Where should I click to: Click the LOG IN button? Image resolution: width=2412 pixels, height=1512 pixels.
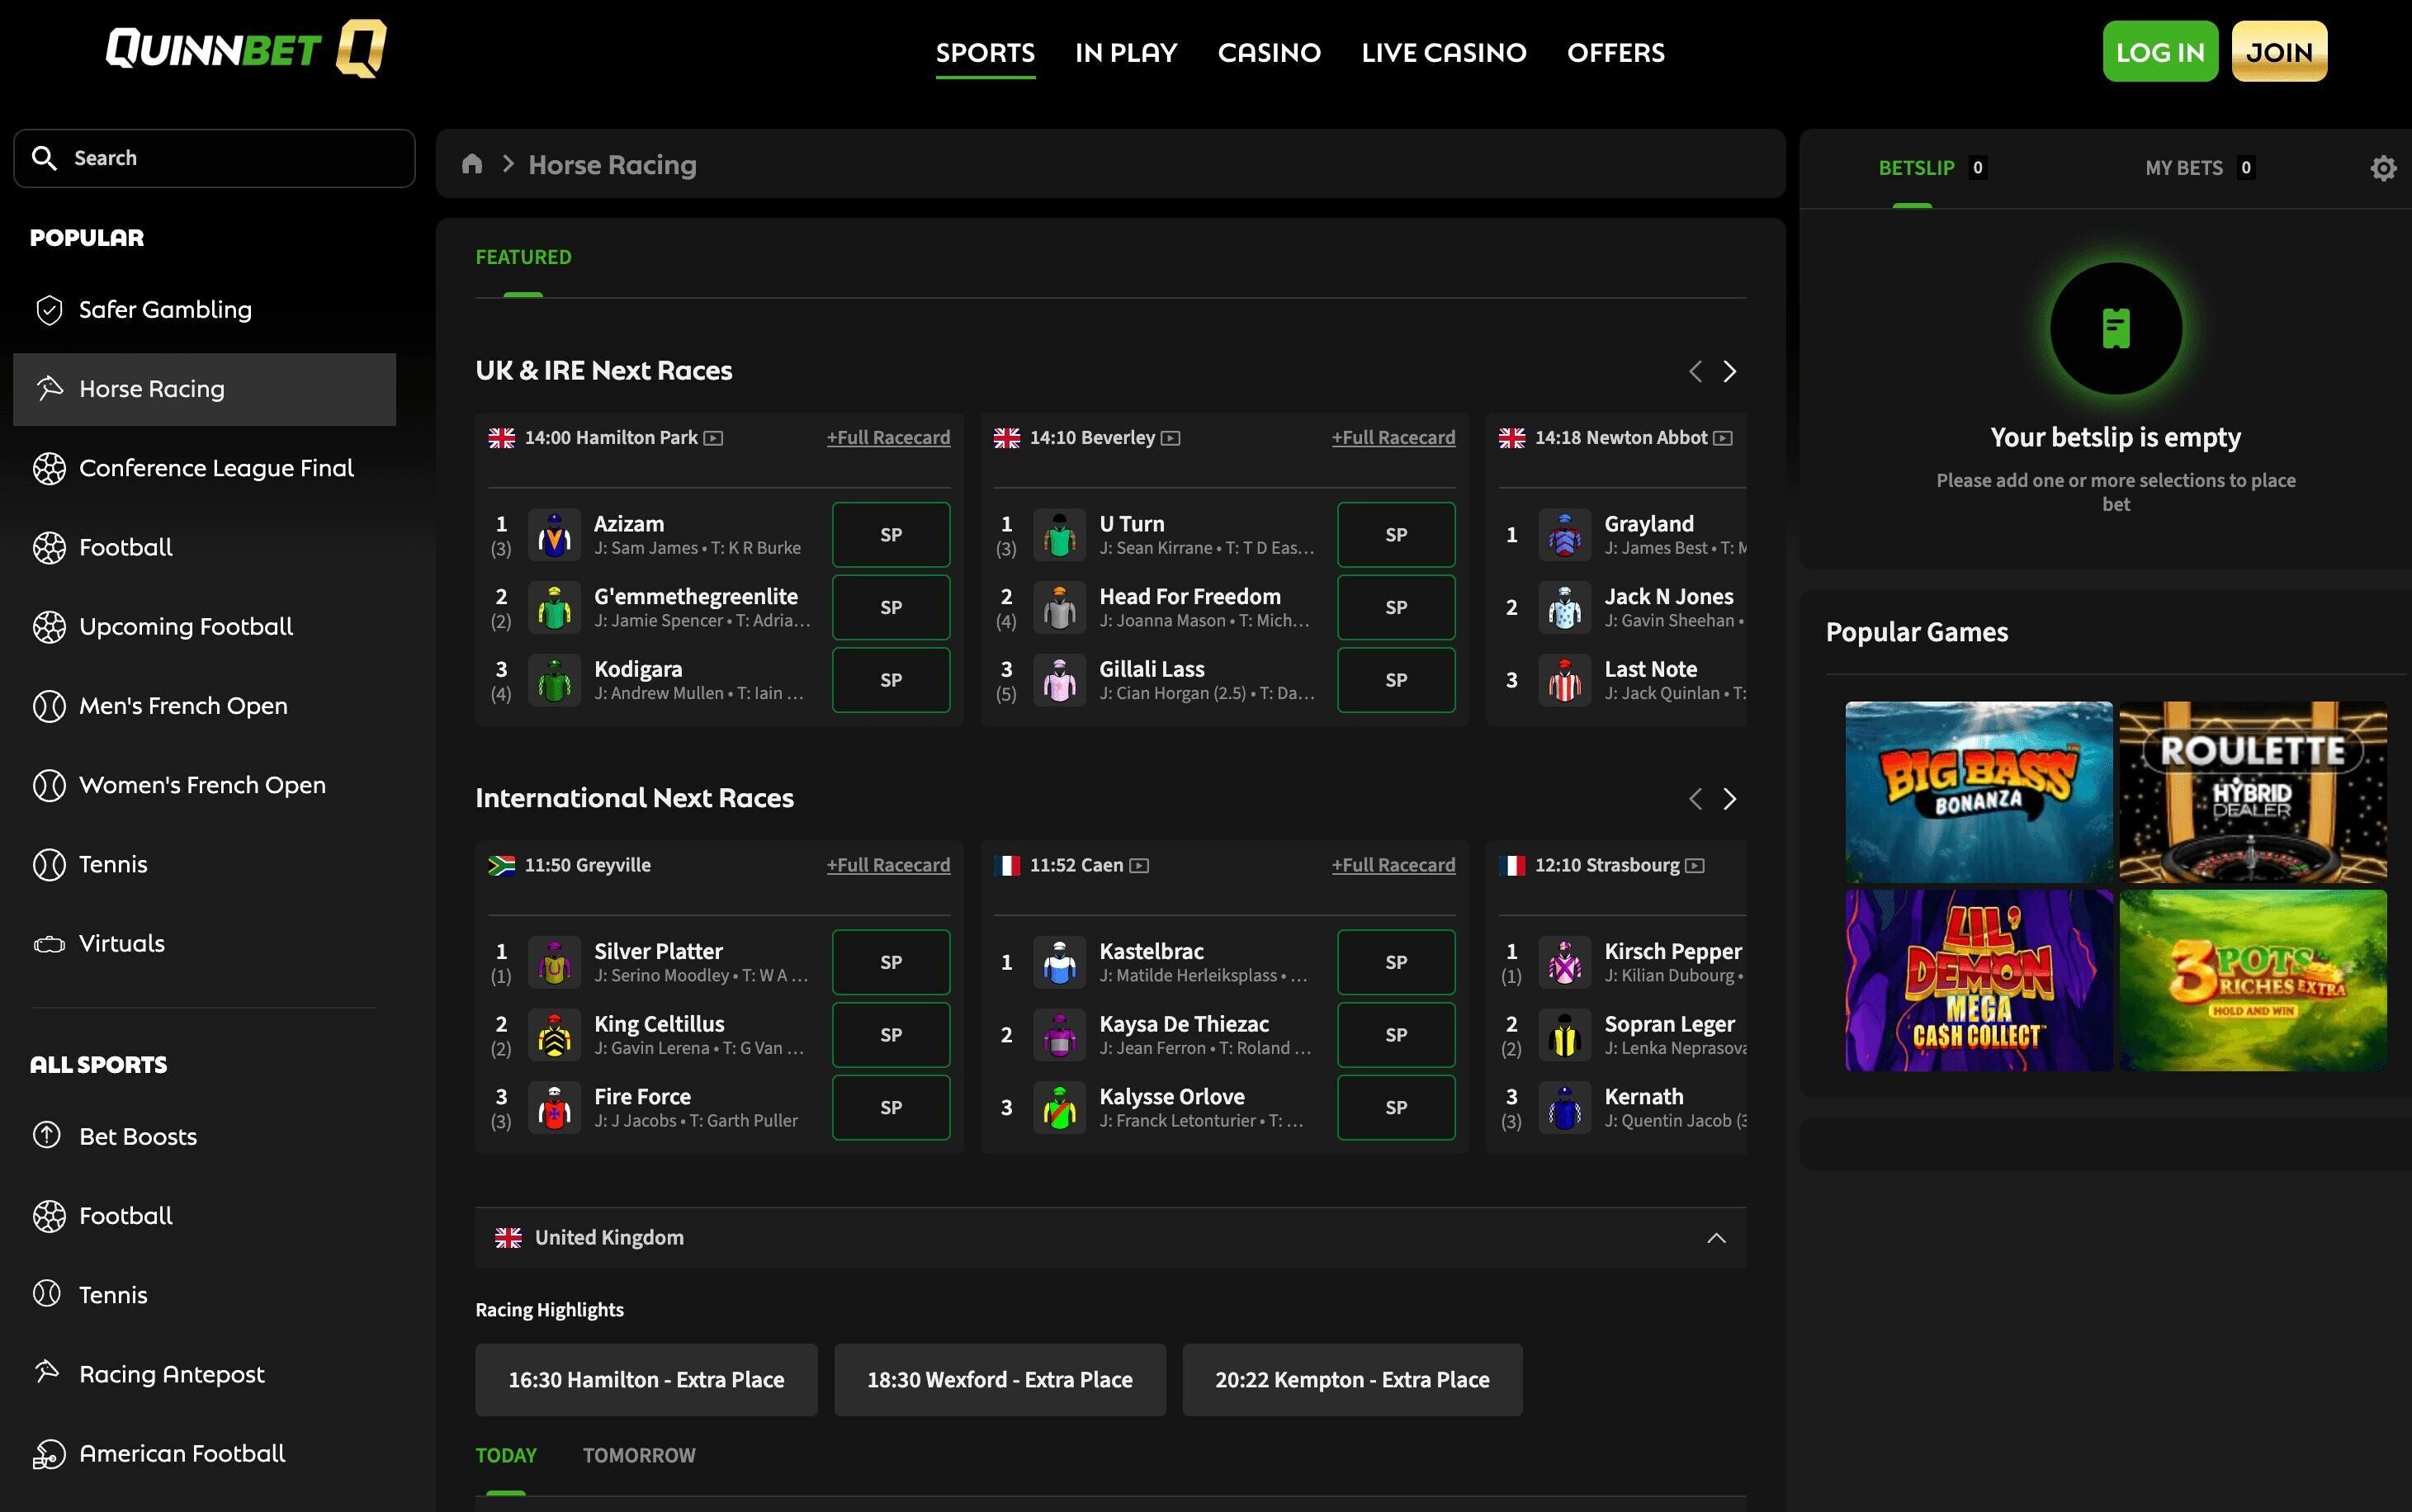click(x=2160, y=51)
